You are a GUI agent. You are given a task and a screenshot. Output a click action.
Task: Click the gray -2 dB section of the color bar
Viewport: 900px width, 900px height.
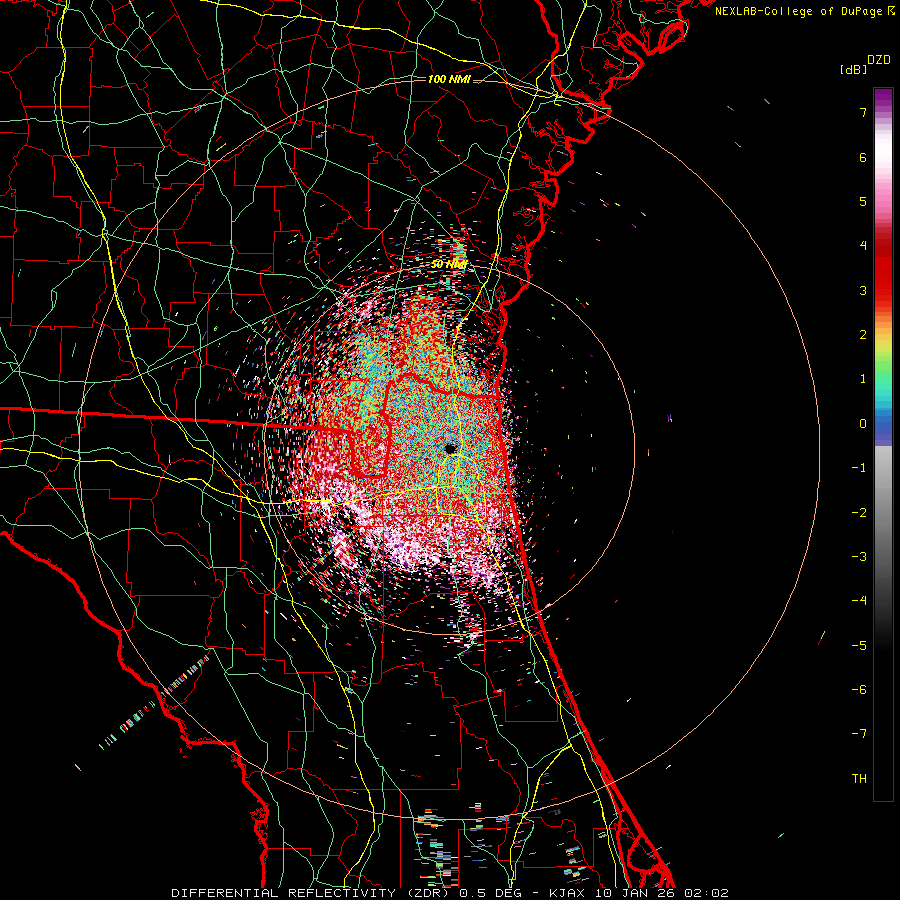pos(883,513)
